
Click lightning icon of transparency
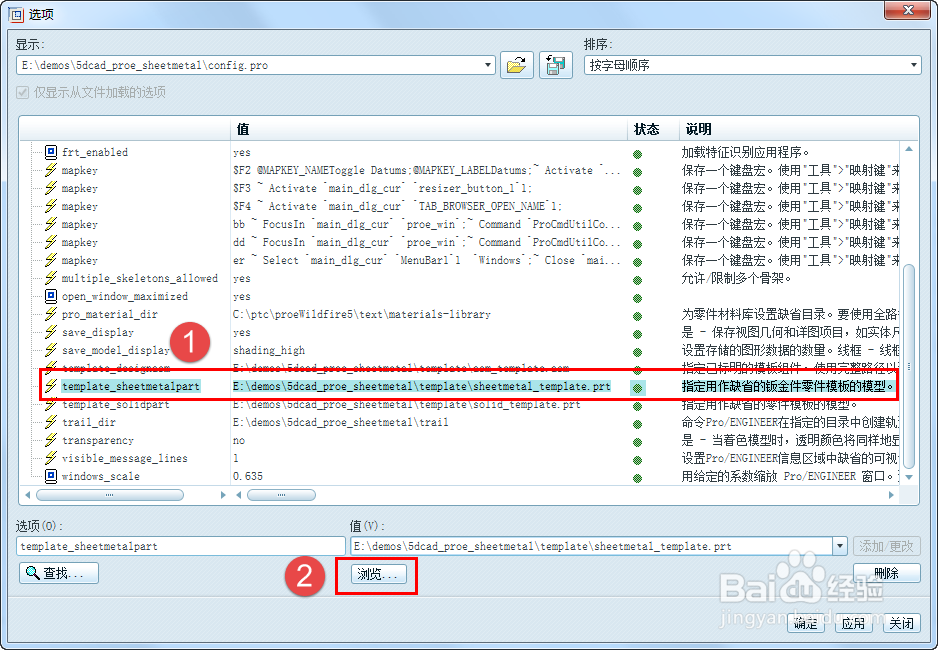coord(51,440)
